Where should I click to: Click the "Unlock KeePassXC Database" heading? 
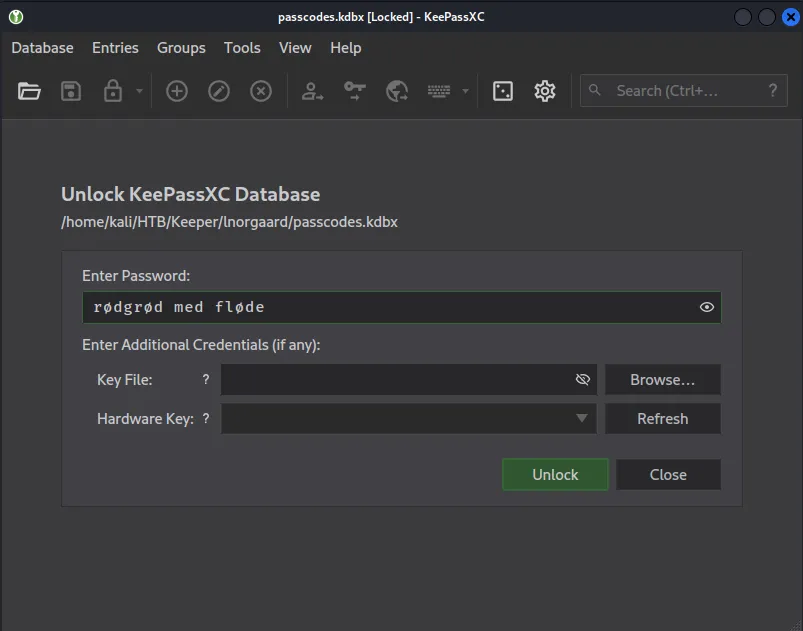pyautogui.click(x=191, y=194)
